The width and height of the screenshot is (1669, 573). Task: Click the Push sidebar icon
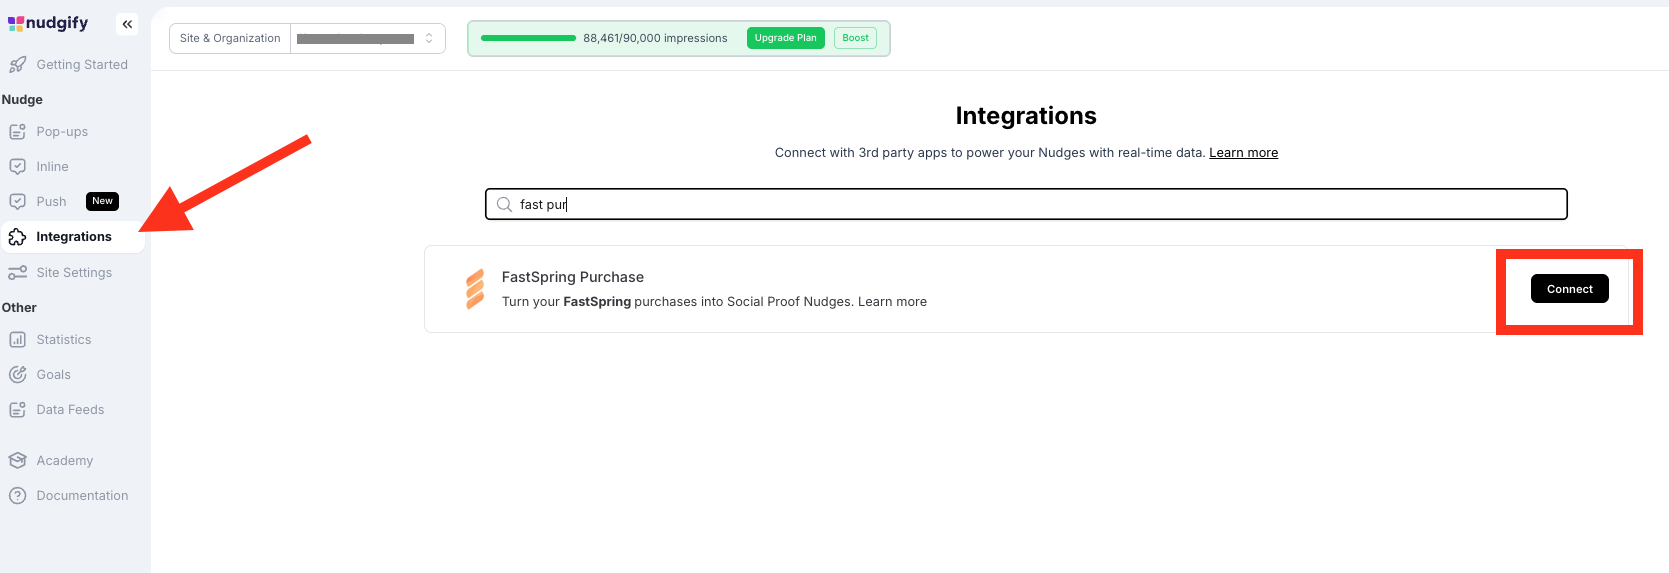[17, 202]
